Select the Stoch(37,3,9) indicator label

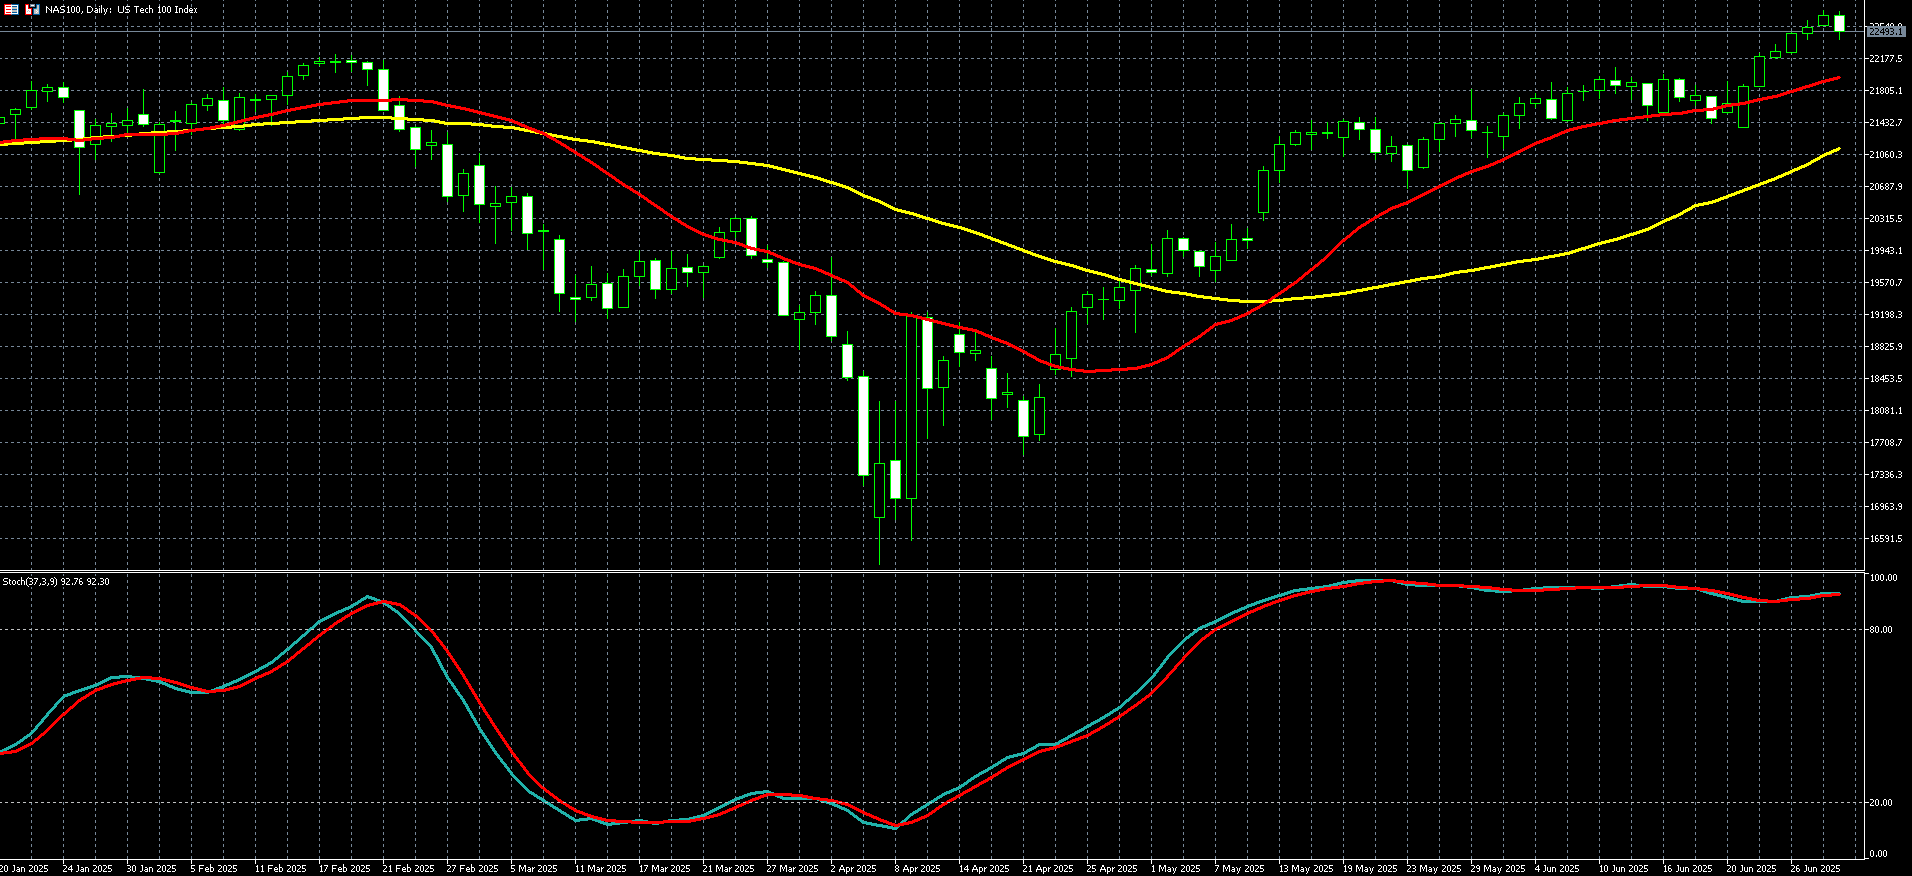coord(56,581)
